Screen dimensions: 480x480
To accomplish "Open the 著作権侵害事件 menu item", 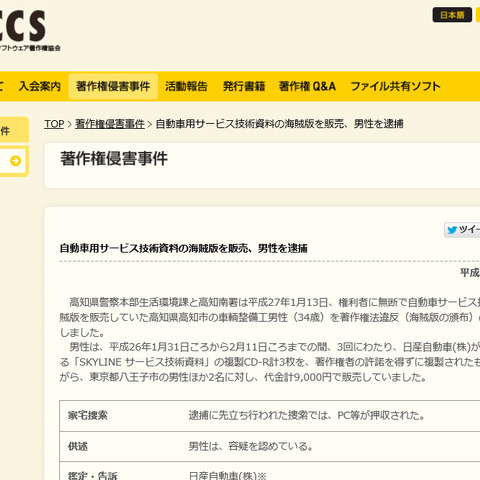I will [x=113, y=86].
